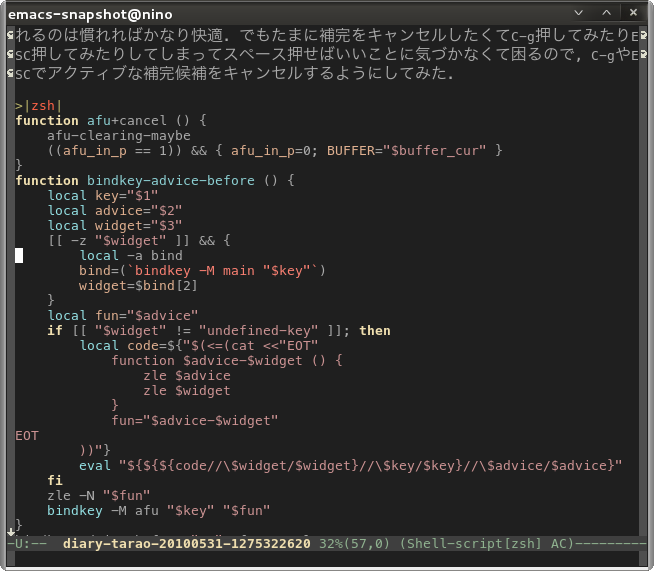Click the >|zsh| block marker line
654x571 pixels.
click(x=39, y=106)
